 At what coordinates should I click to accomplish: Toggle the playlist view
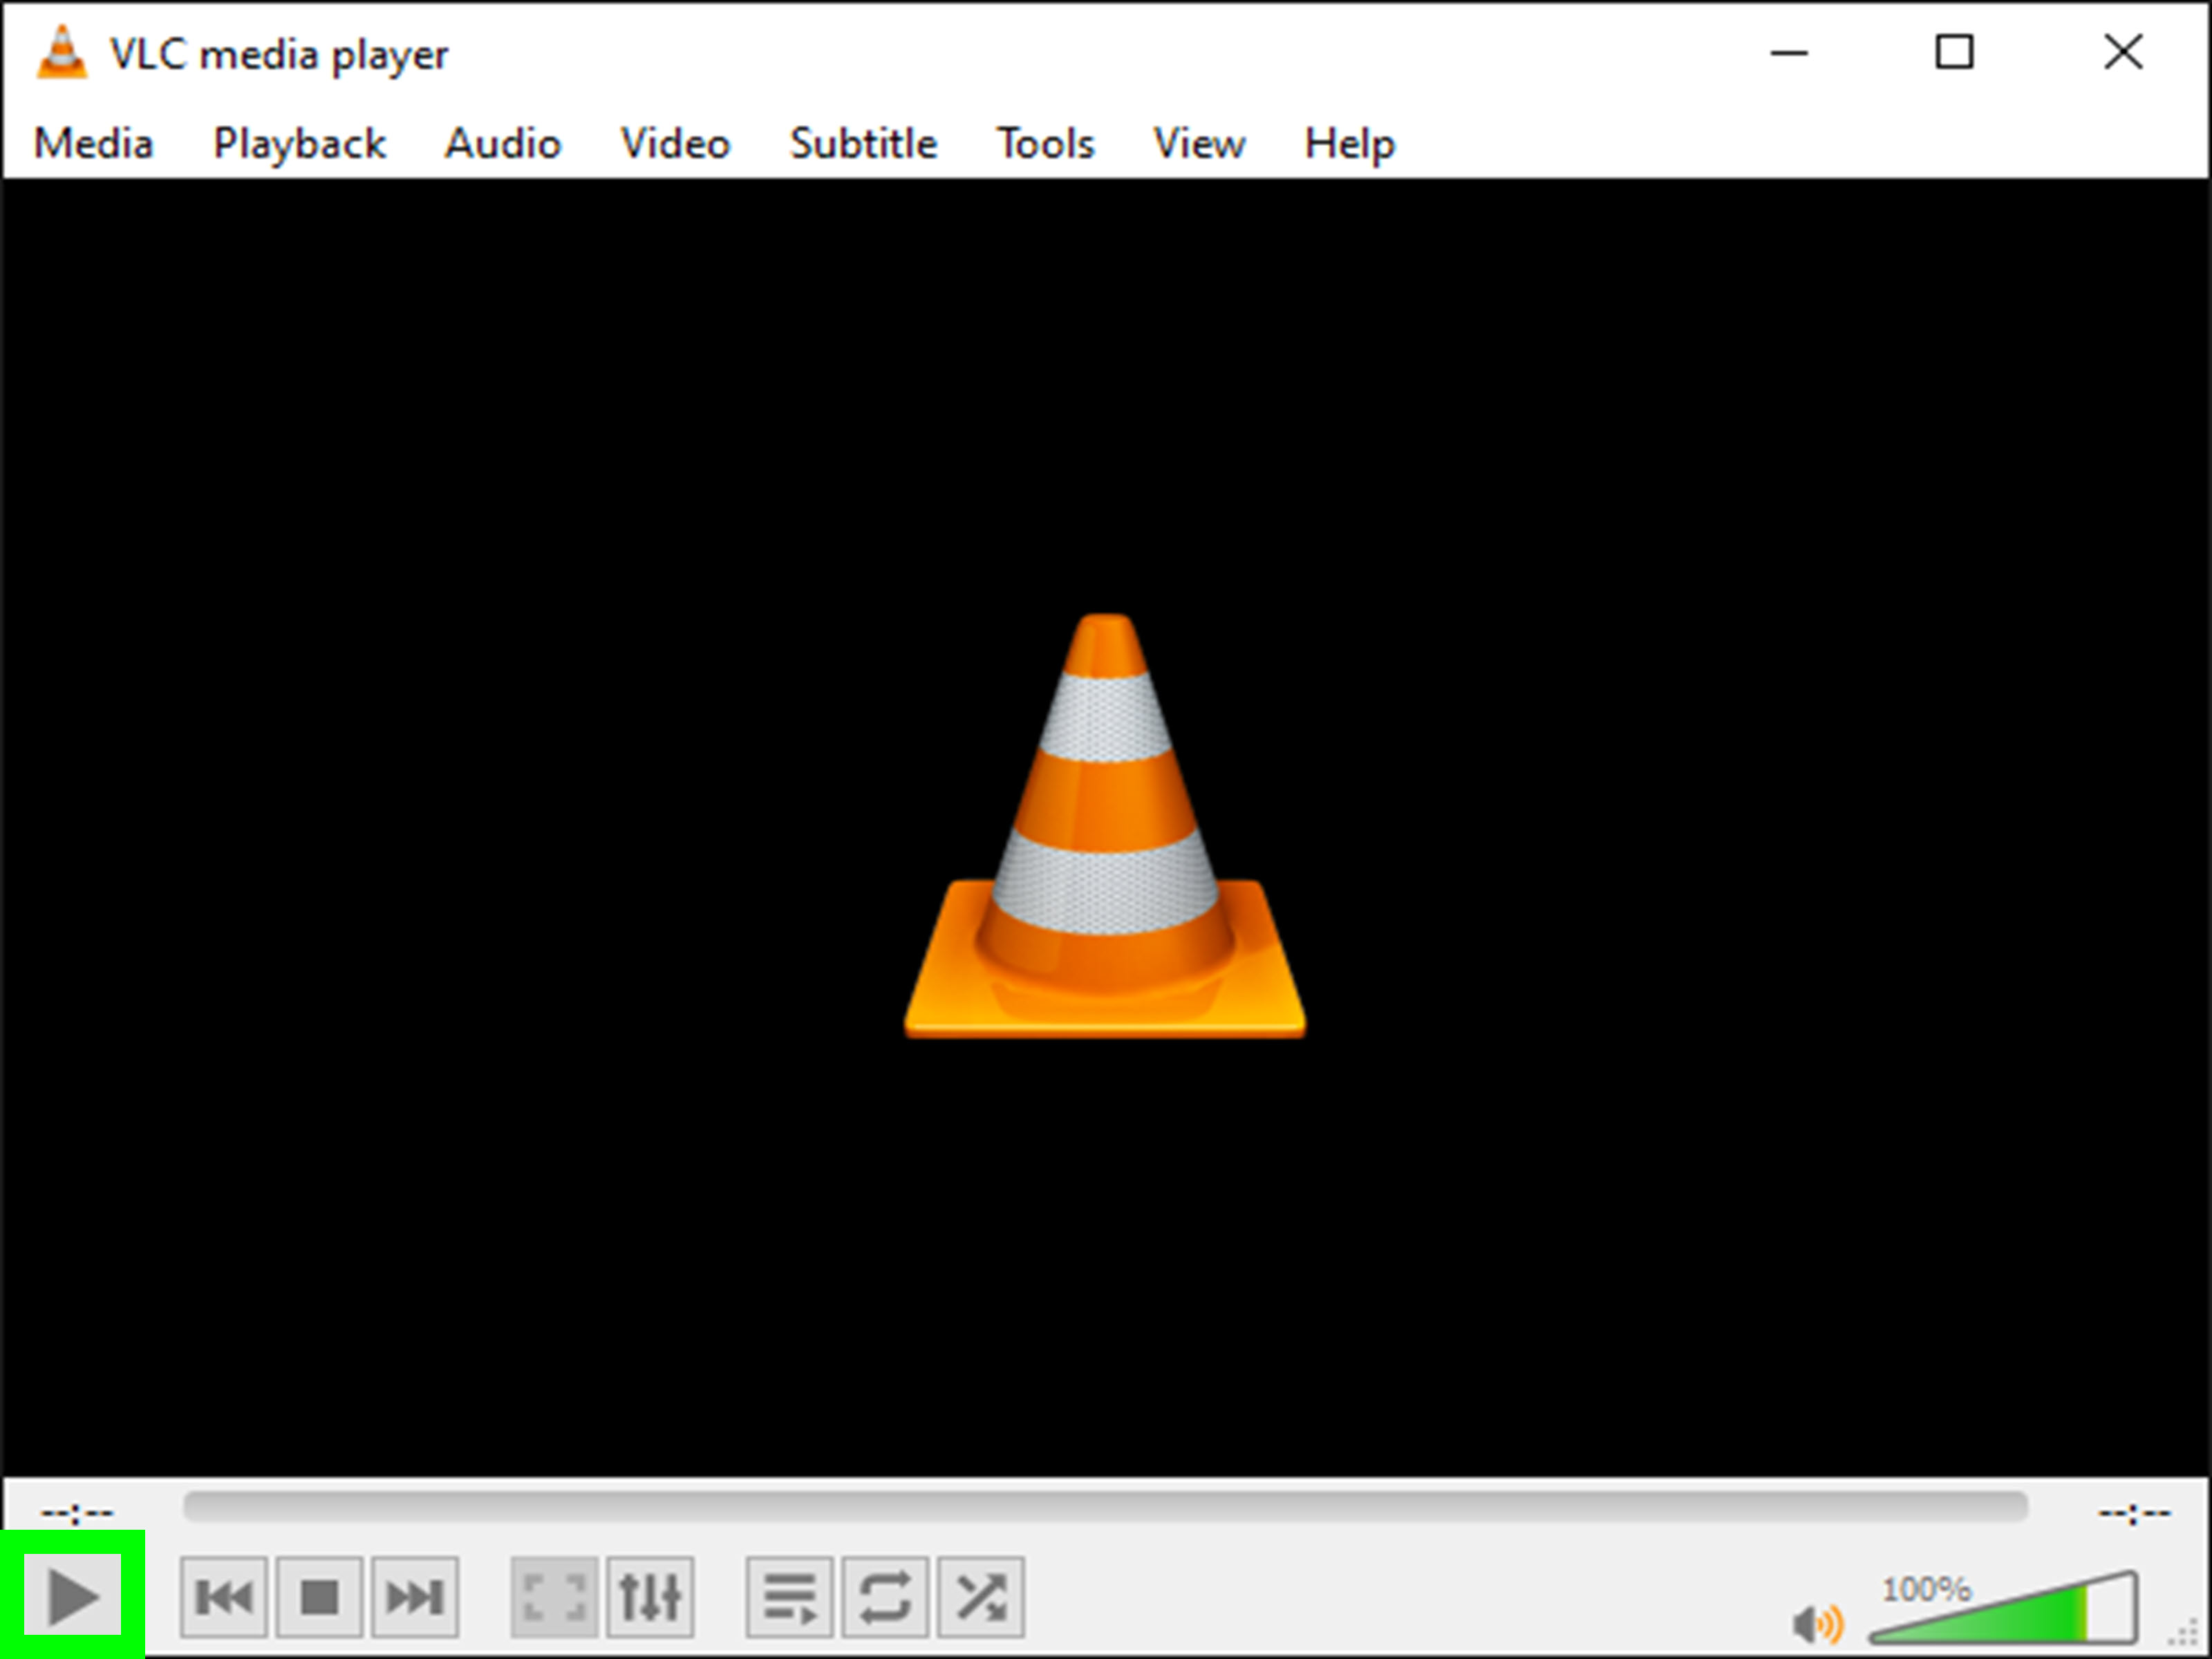click(x=789, y=1596)
